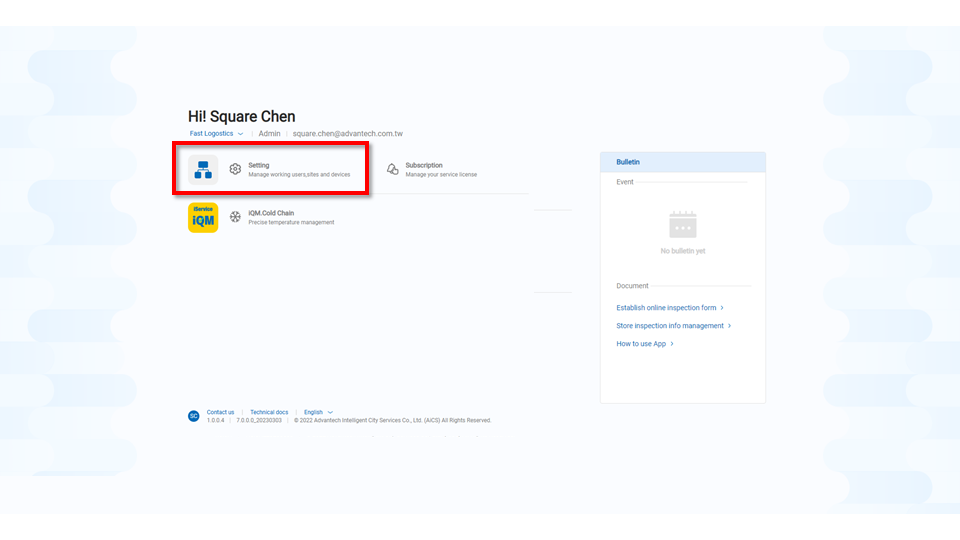Open the Technical docs link
960x540 pixels.
click(x=269, y=412)
